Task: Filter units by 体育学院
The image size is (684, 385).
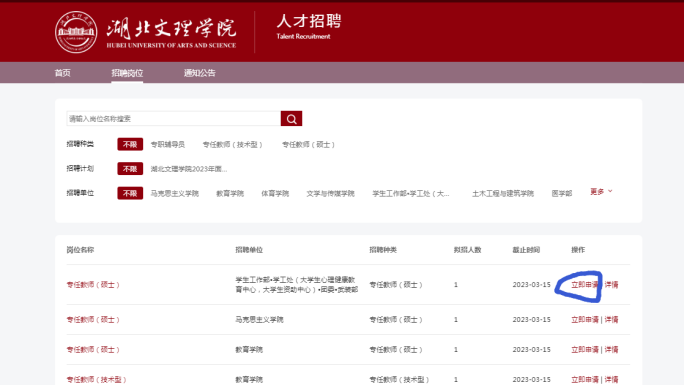Action: [275, 193]
